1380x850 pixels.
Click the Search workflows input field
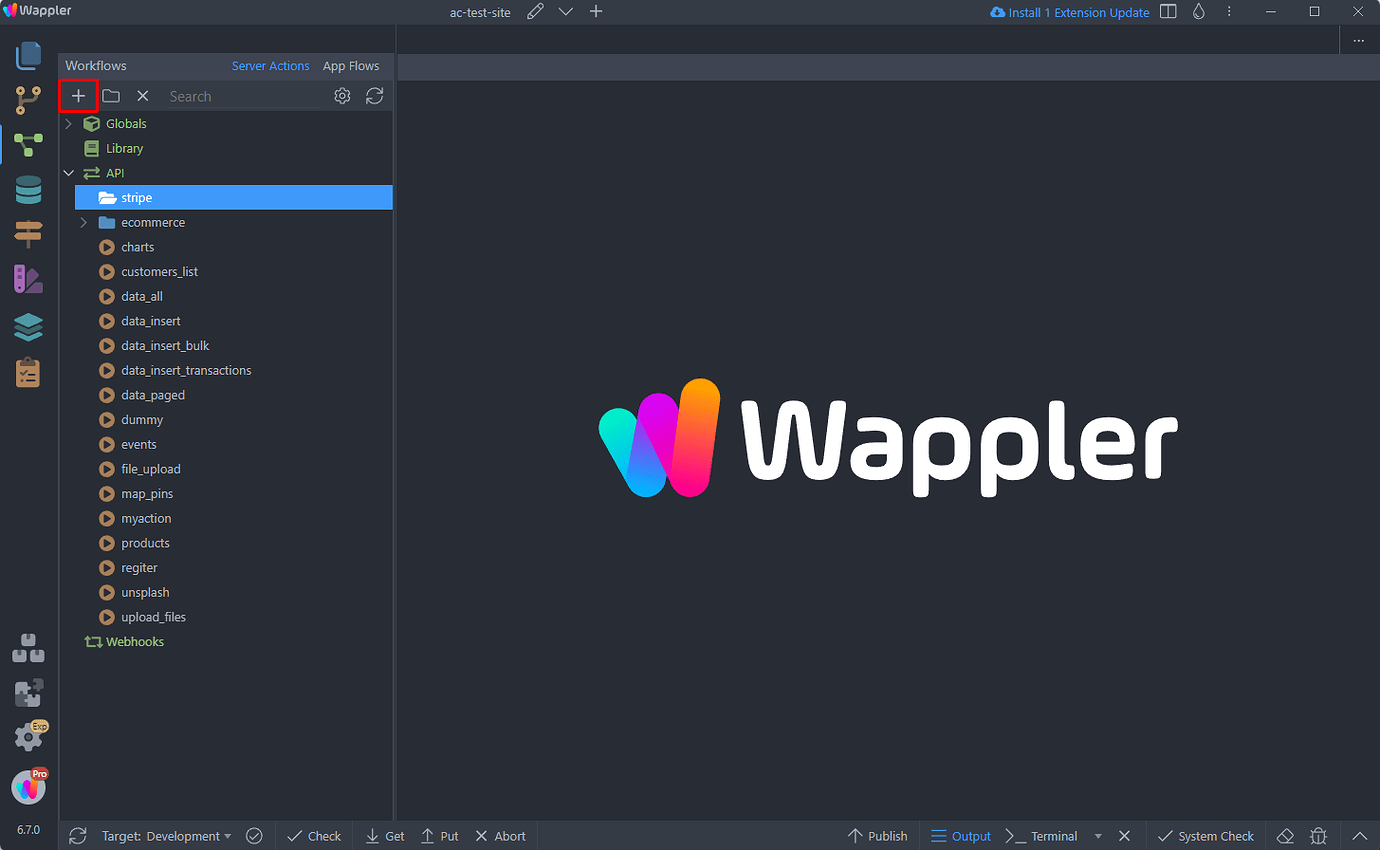pos(240,95)
